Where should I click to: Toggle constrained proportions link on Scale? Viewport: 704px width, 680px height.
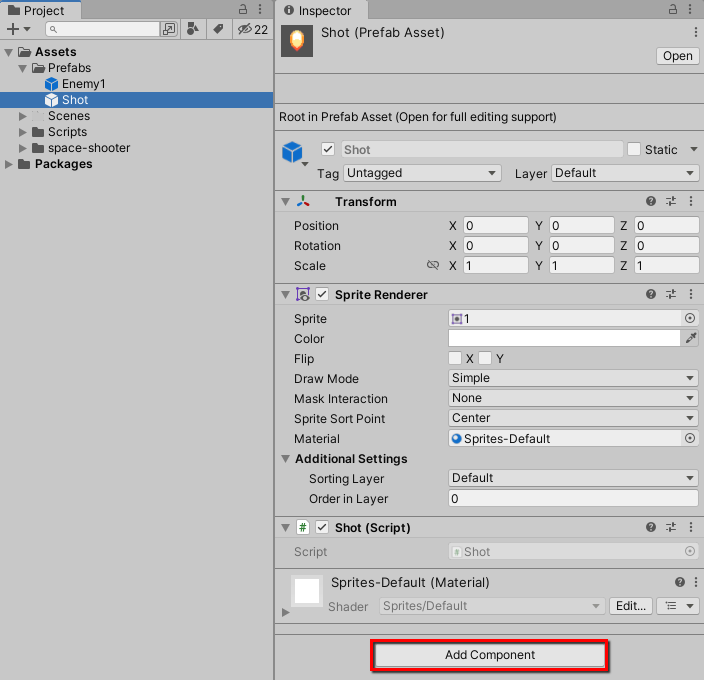click(x=433, y=265)
